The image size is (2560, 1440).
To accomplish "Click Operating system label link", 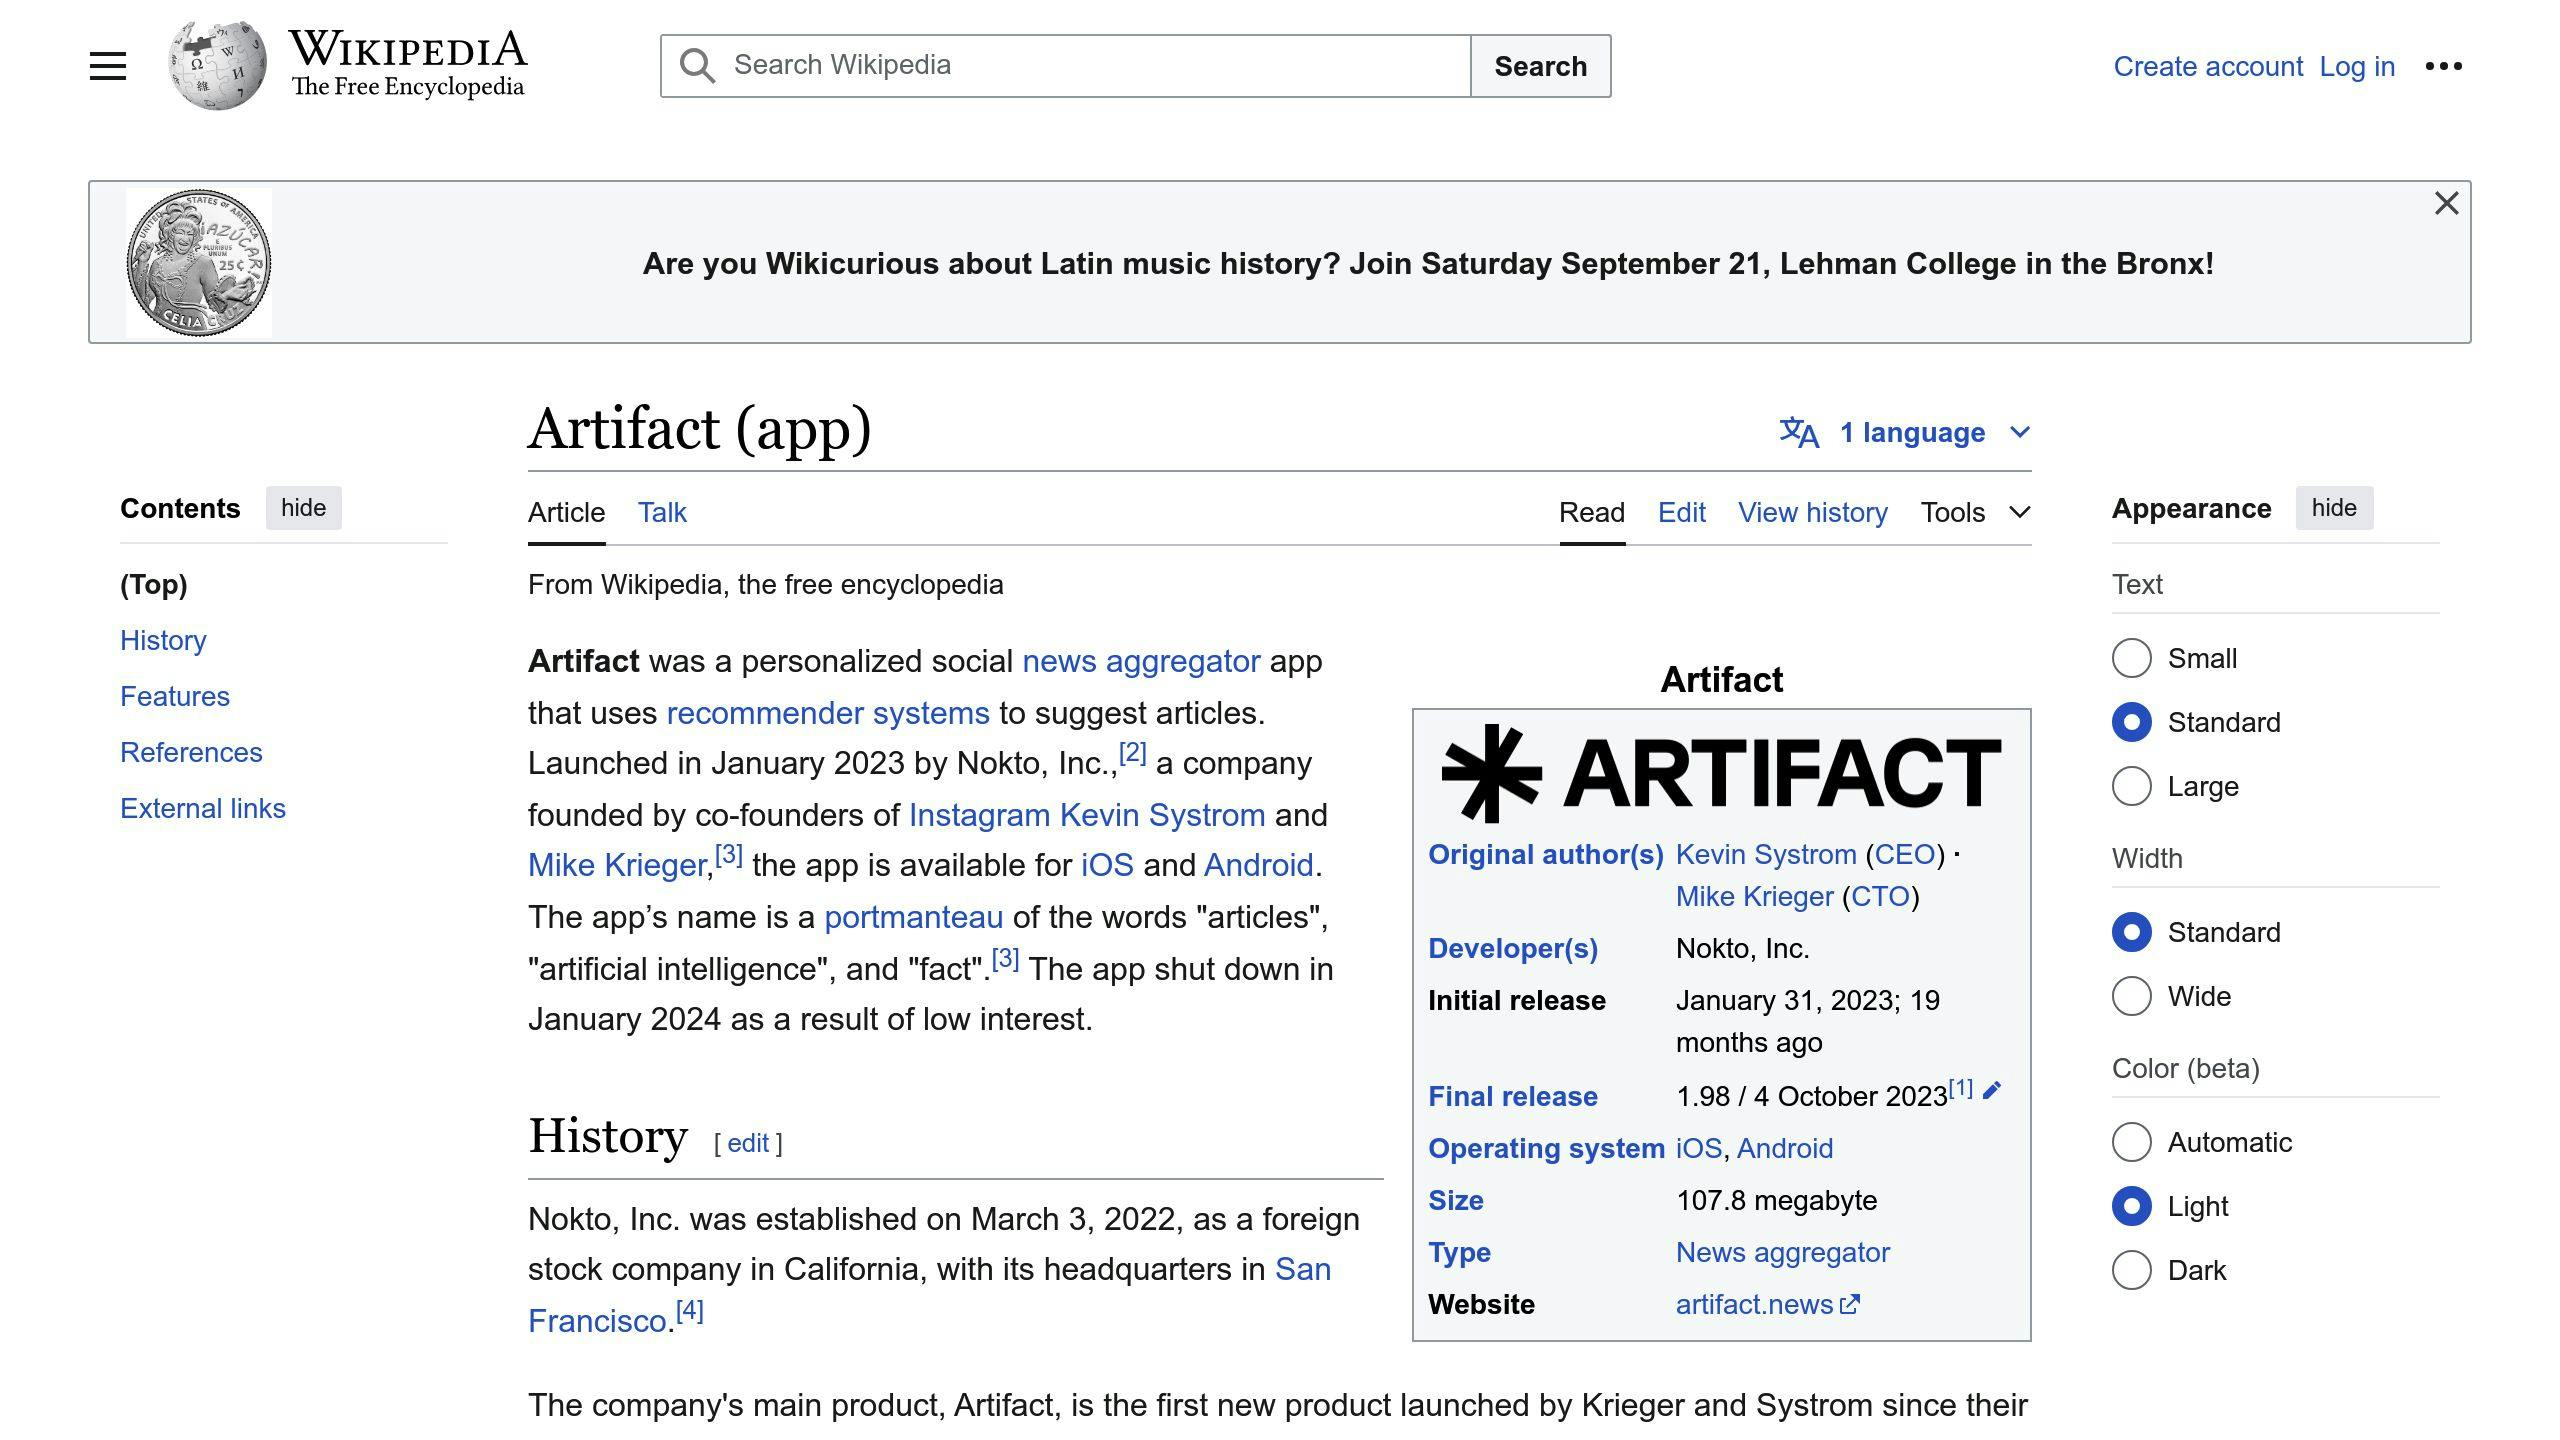I will (x=1546, y=1148).
